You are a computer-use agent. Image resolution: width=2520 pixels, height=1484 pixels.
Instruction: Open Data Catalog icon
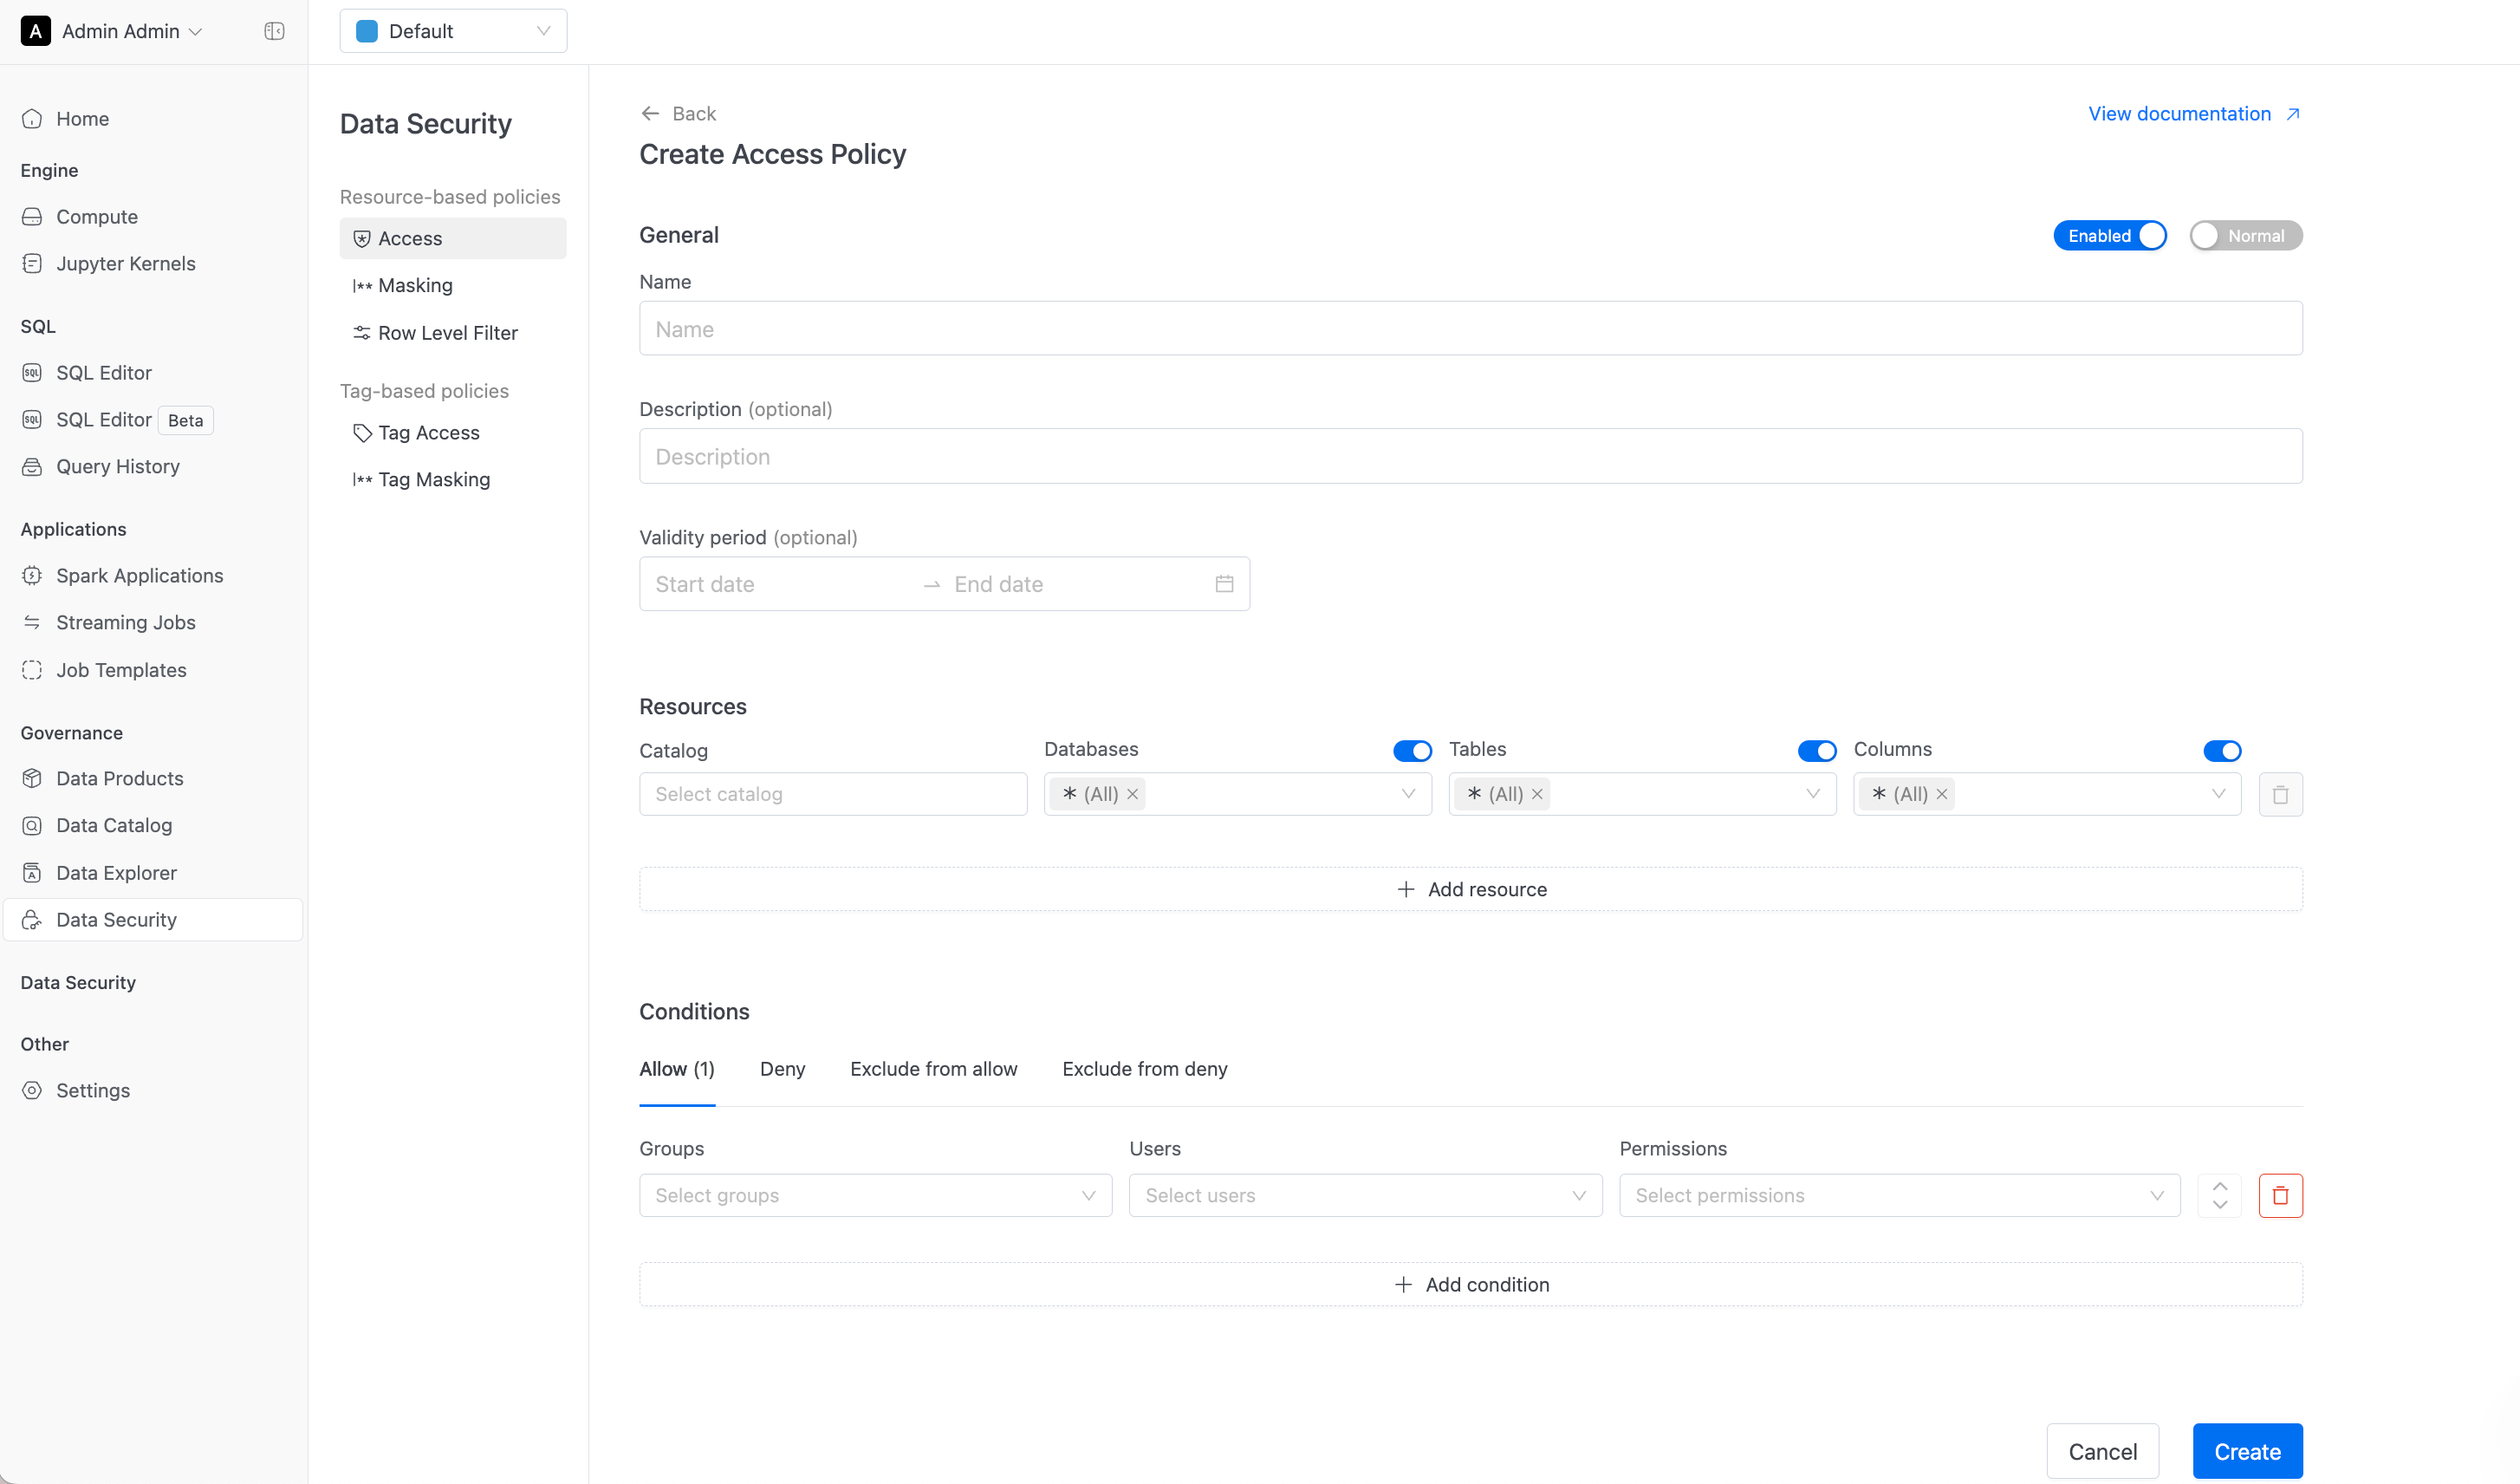[32, 826]
